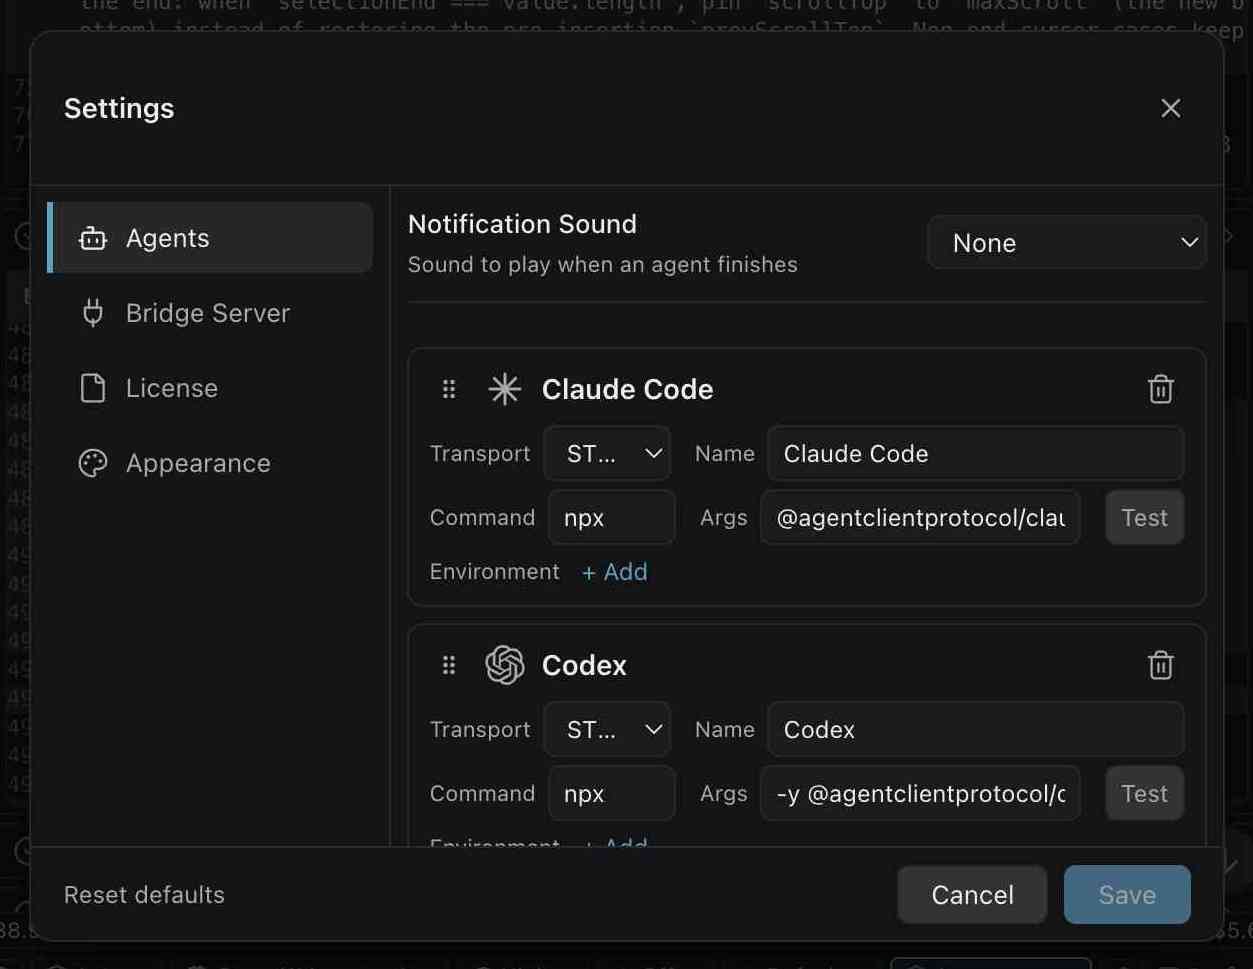The height and width of the screenshot is (969, 1253).
Task: Switch to the License section
Action: pos(210,388)
